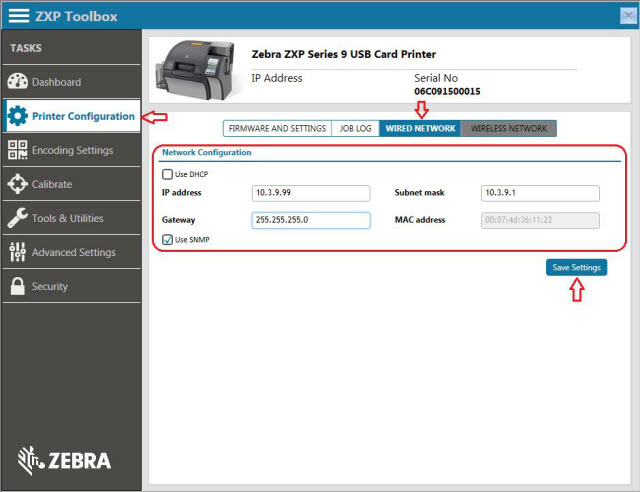Click the disabled MAC address field
The width and height of the screenshot is (640, 492).
540,220
